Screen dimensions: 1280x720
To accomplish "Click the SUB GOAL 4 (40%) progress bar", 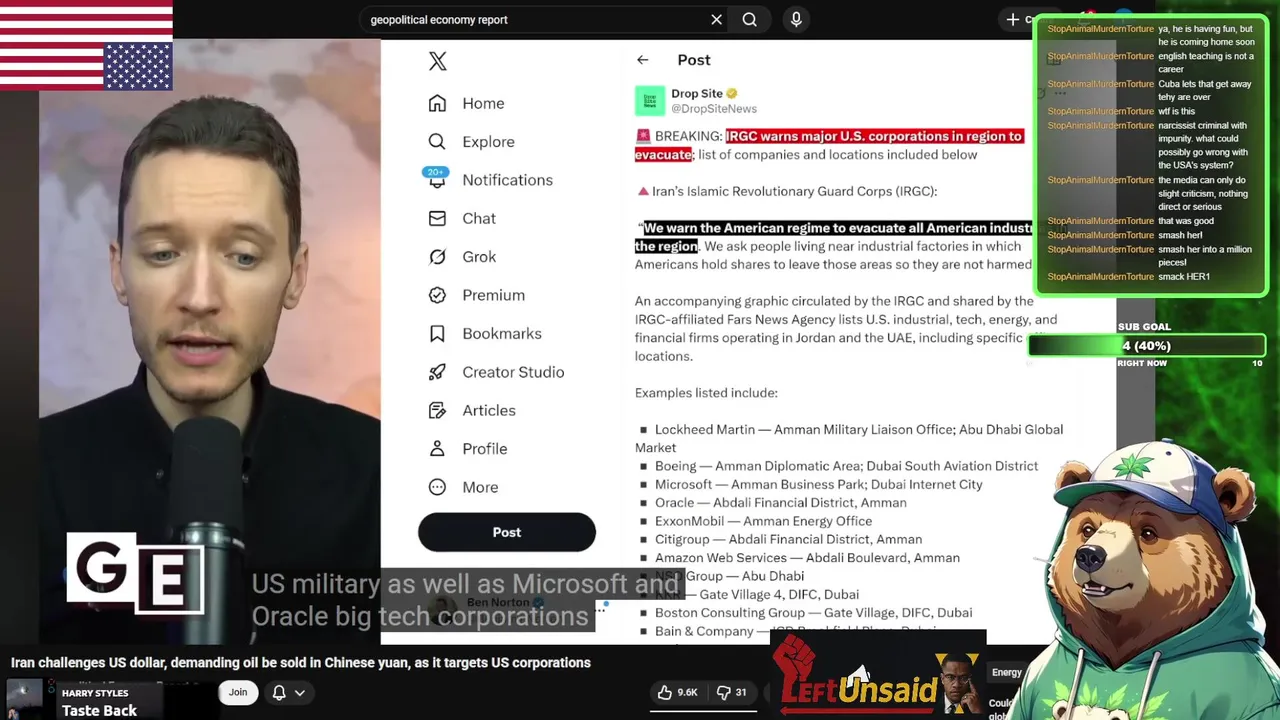I will tap(1146, 346).
